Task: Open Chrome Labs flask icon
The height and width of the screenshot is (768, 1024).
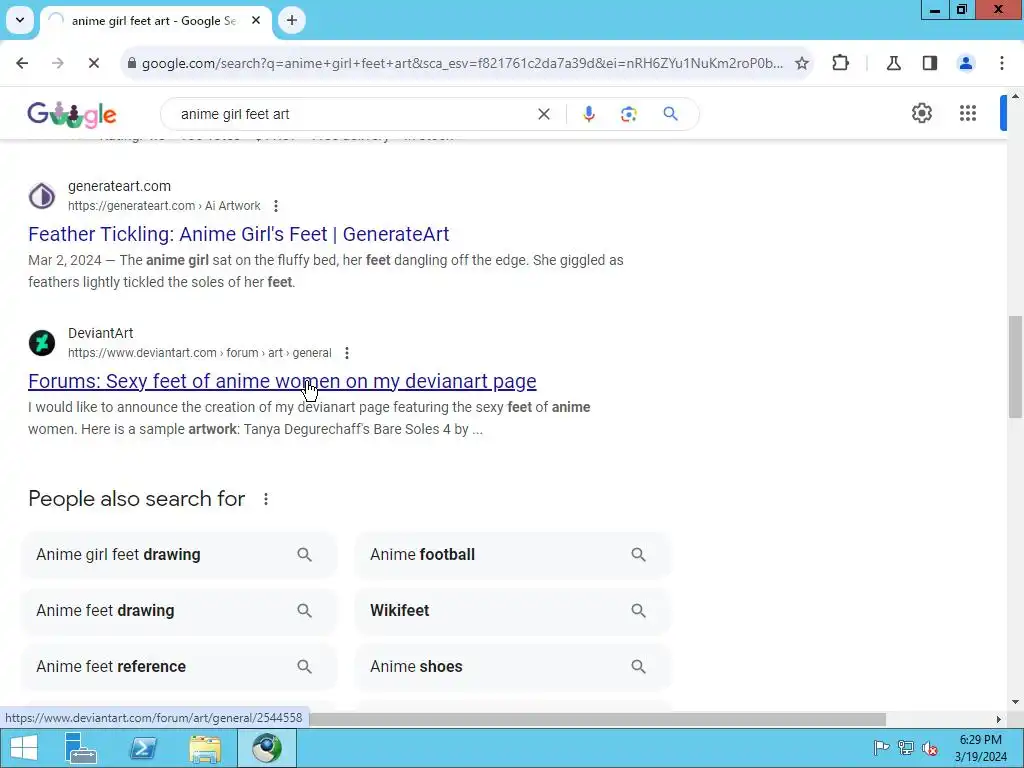Action: [x=893, y=63]
